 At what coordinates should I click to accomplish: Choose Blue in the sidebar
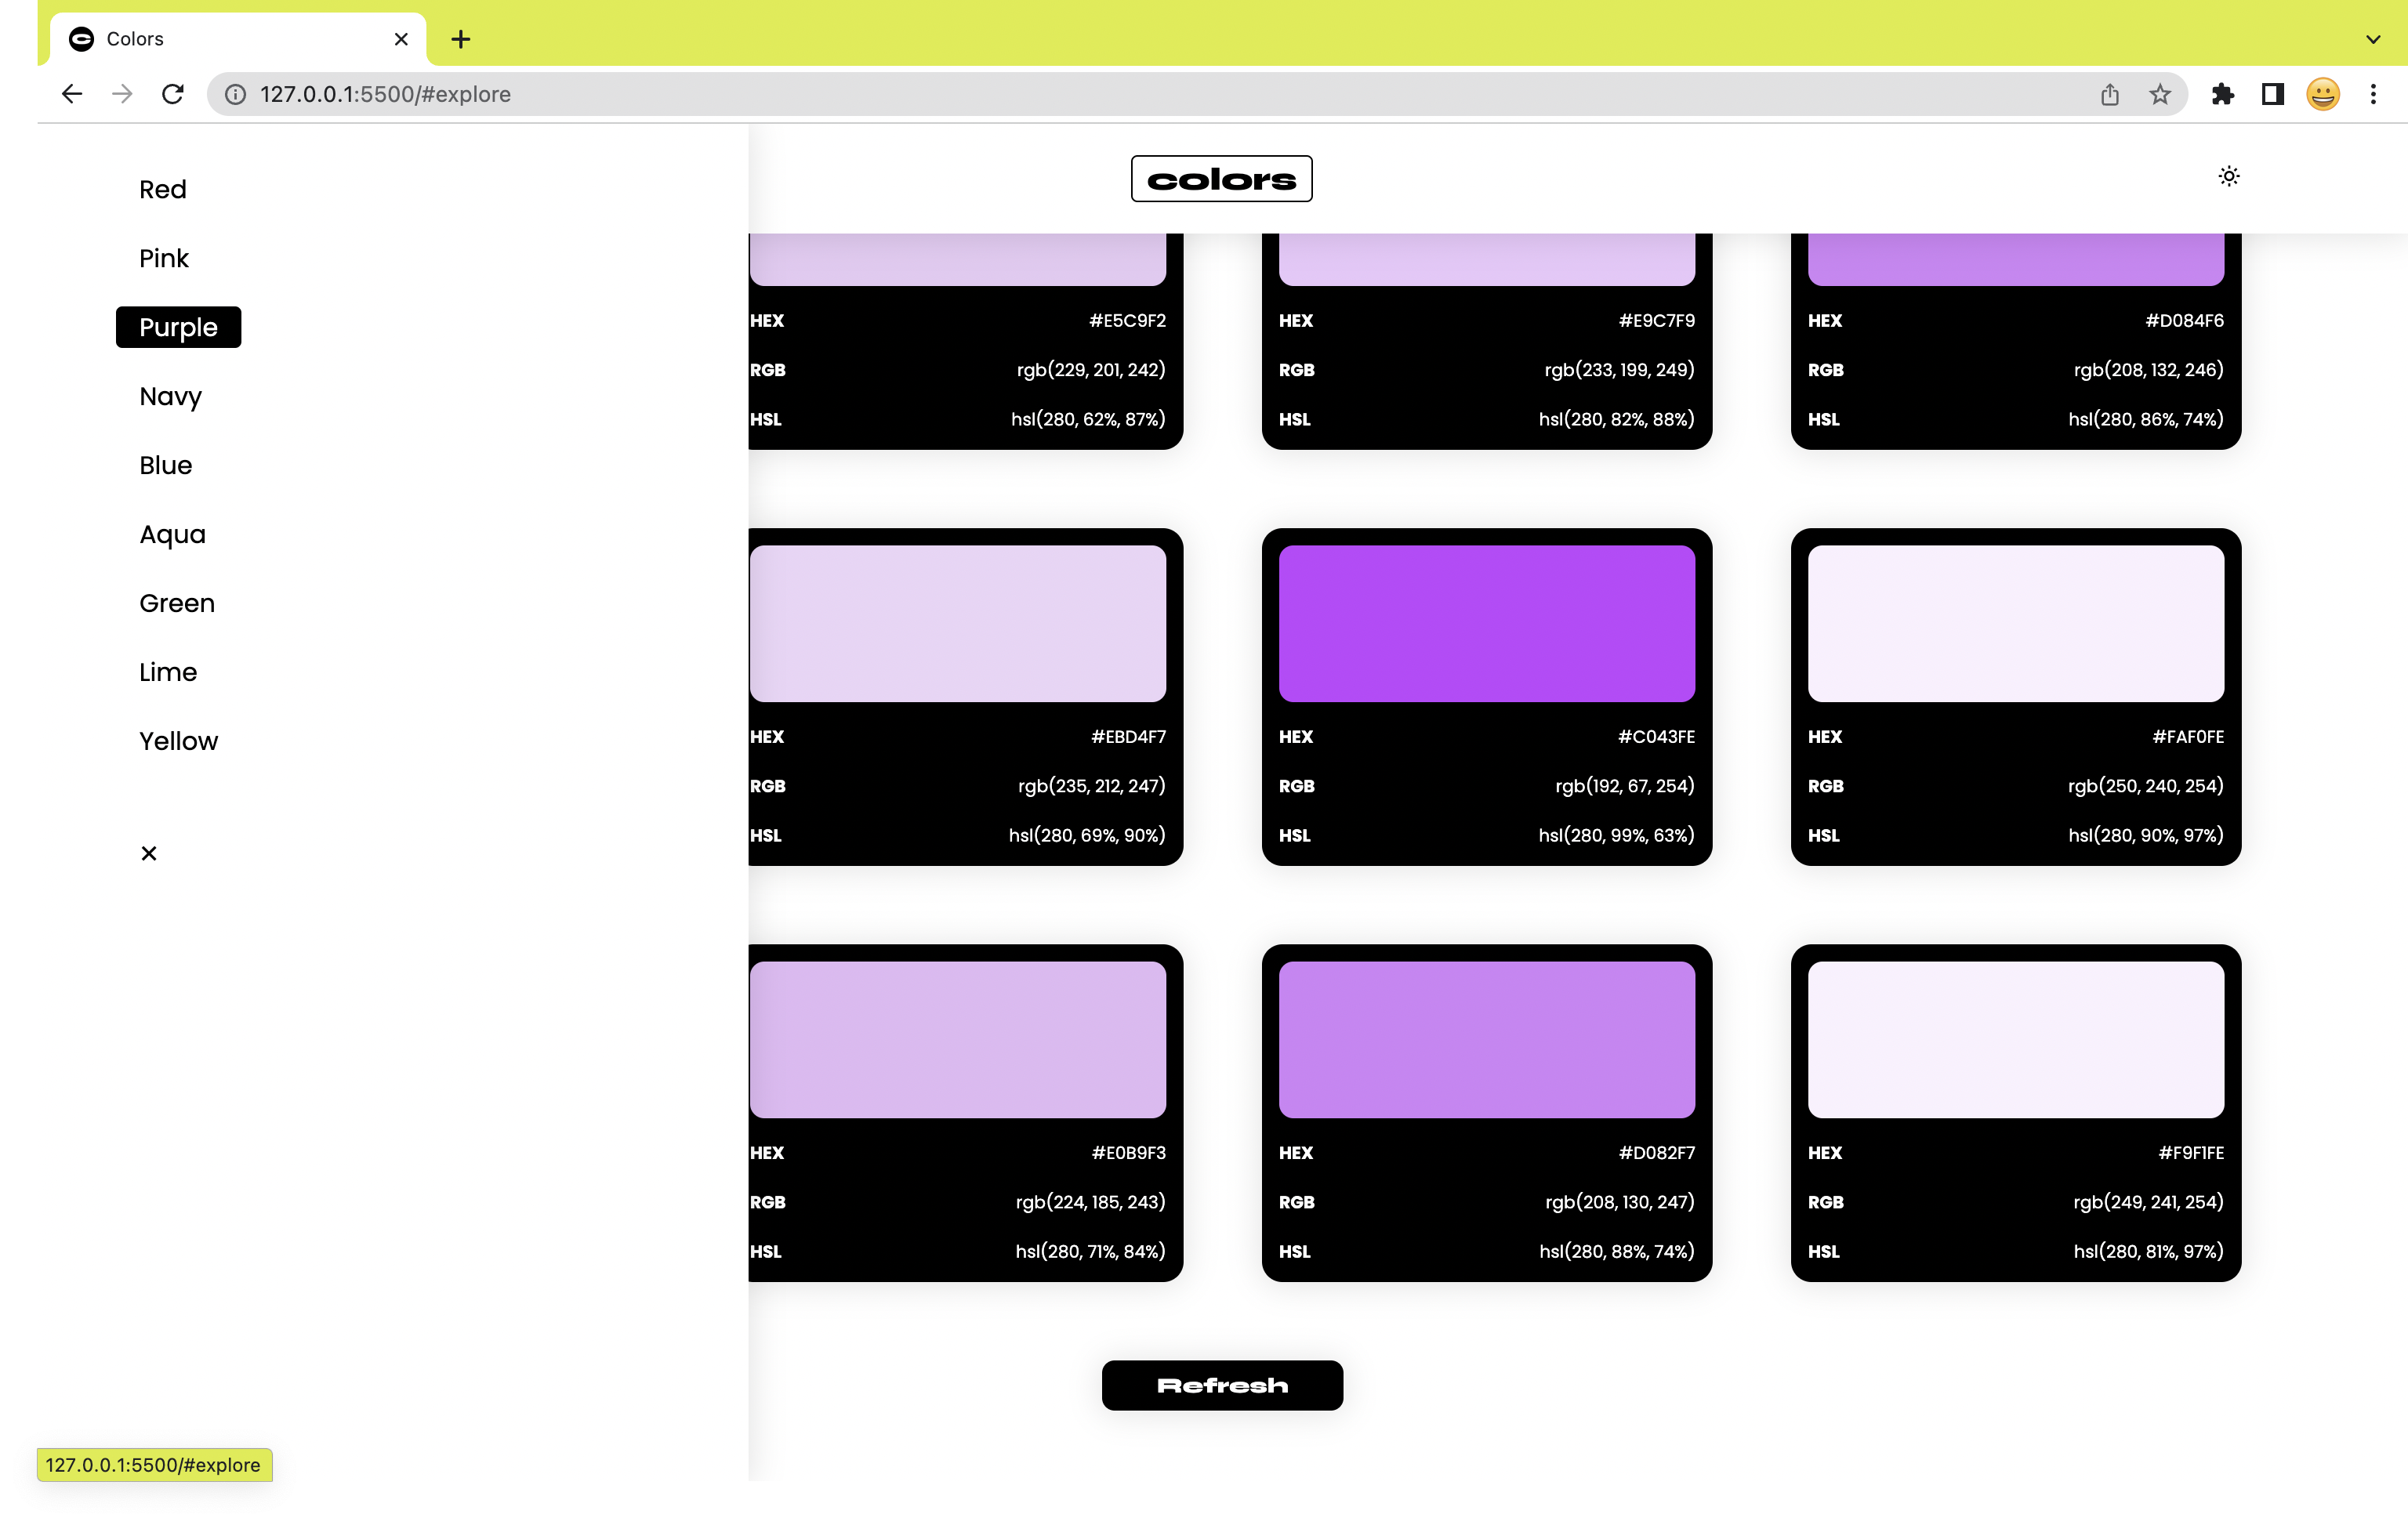click(x=166, y=465)
